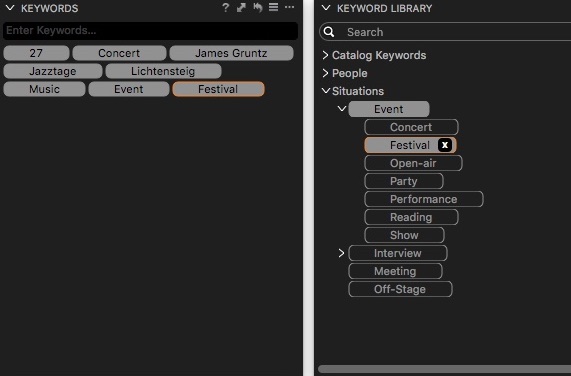
Task: Collapse the Keyword Library panel
Action: (x=326, y=8)
